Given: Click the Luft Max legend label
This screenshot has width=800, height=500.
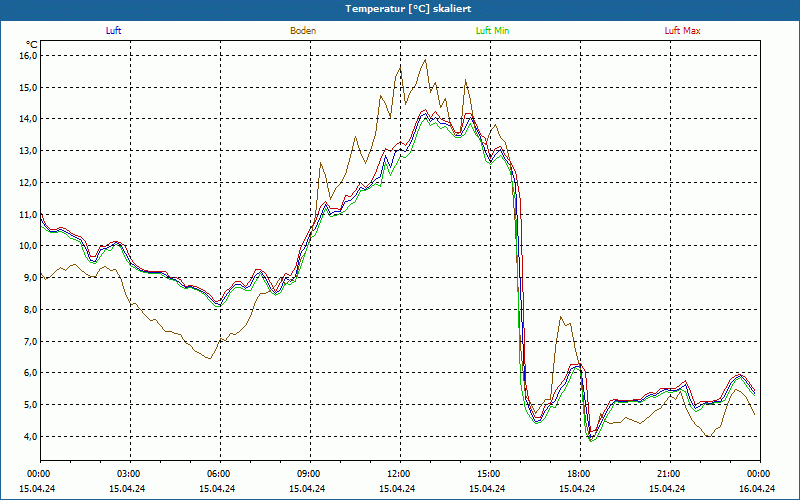Looking at the screenshot, I should (682, 31).
